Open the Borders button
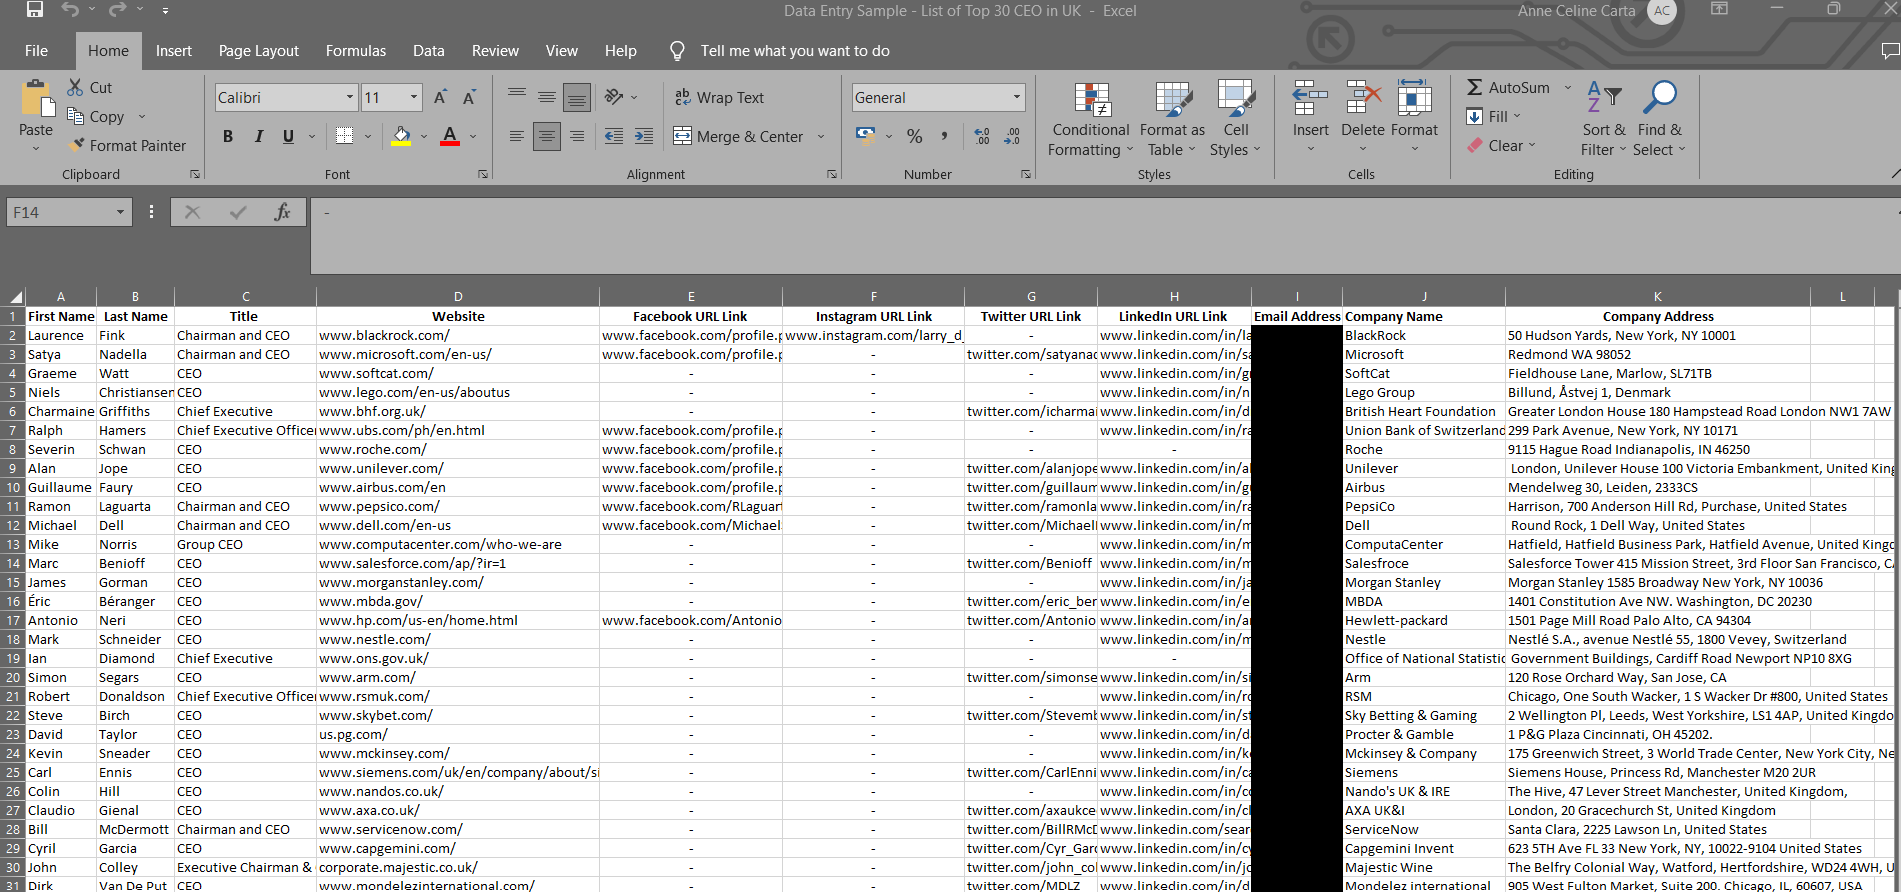This screenshot has width=1901, height=892. coord(345,136)
